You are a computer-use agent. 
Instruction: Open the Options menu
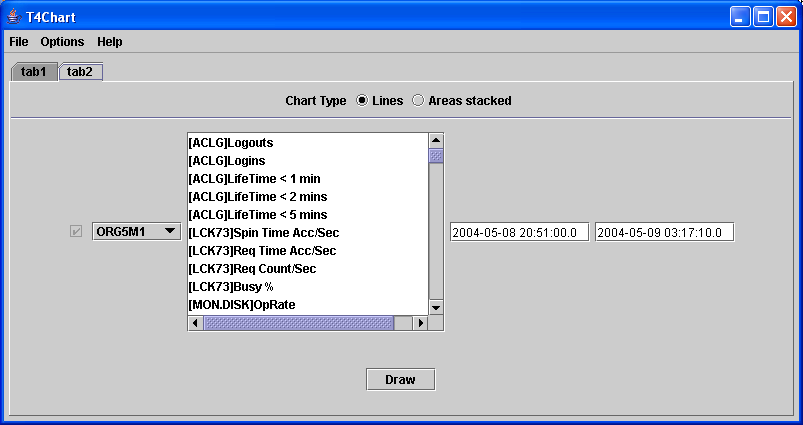tap(62, 42)
